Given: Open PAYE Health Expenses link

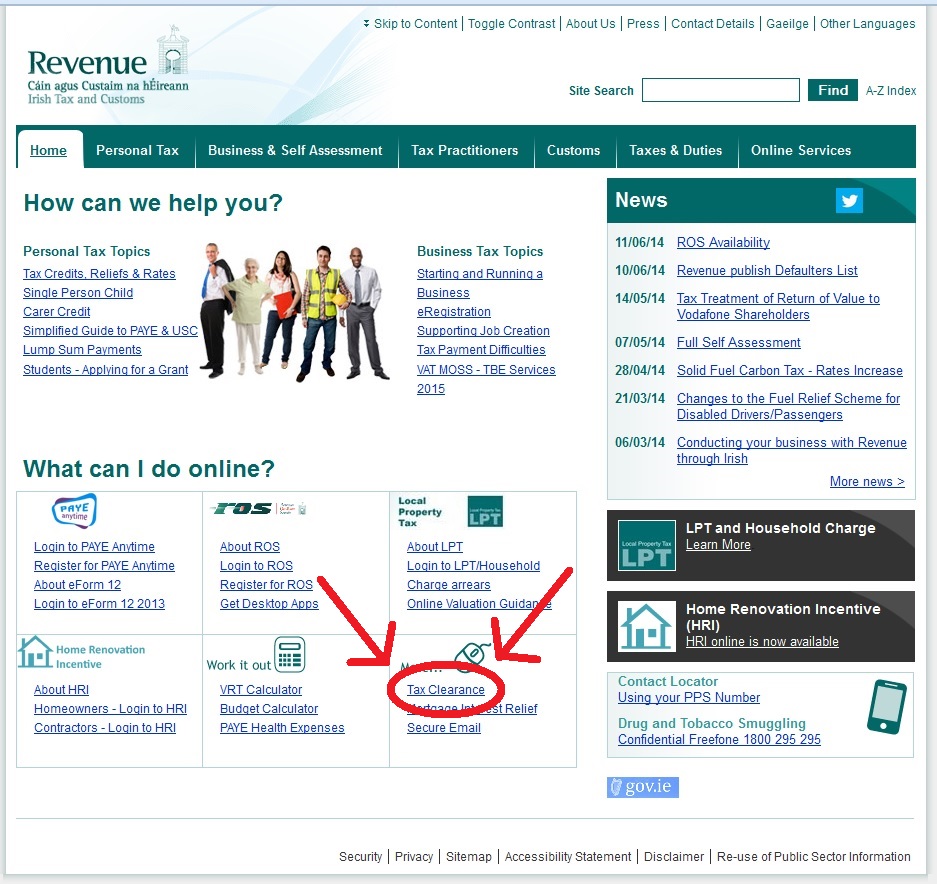Looking at the screenshot, I should (282, 728).
